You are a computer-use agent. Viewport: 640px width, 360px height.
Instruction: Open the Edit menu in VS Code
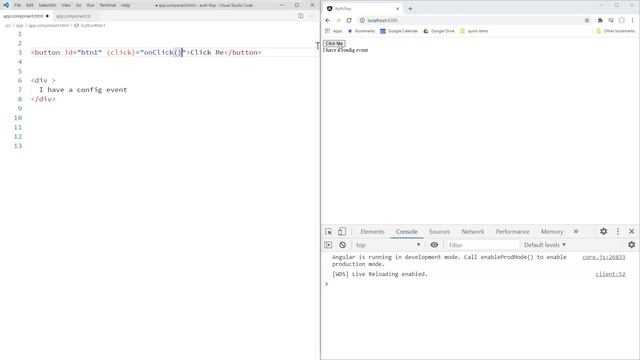coord(30,5)
